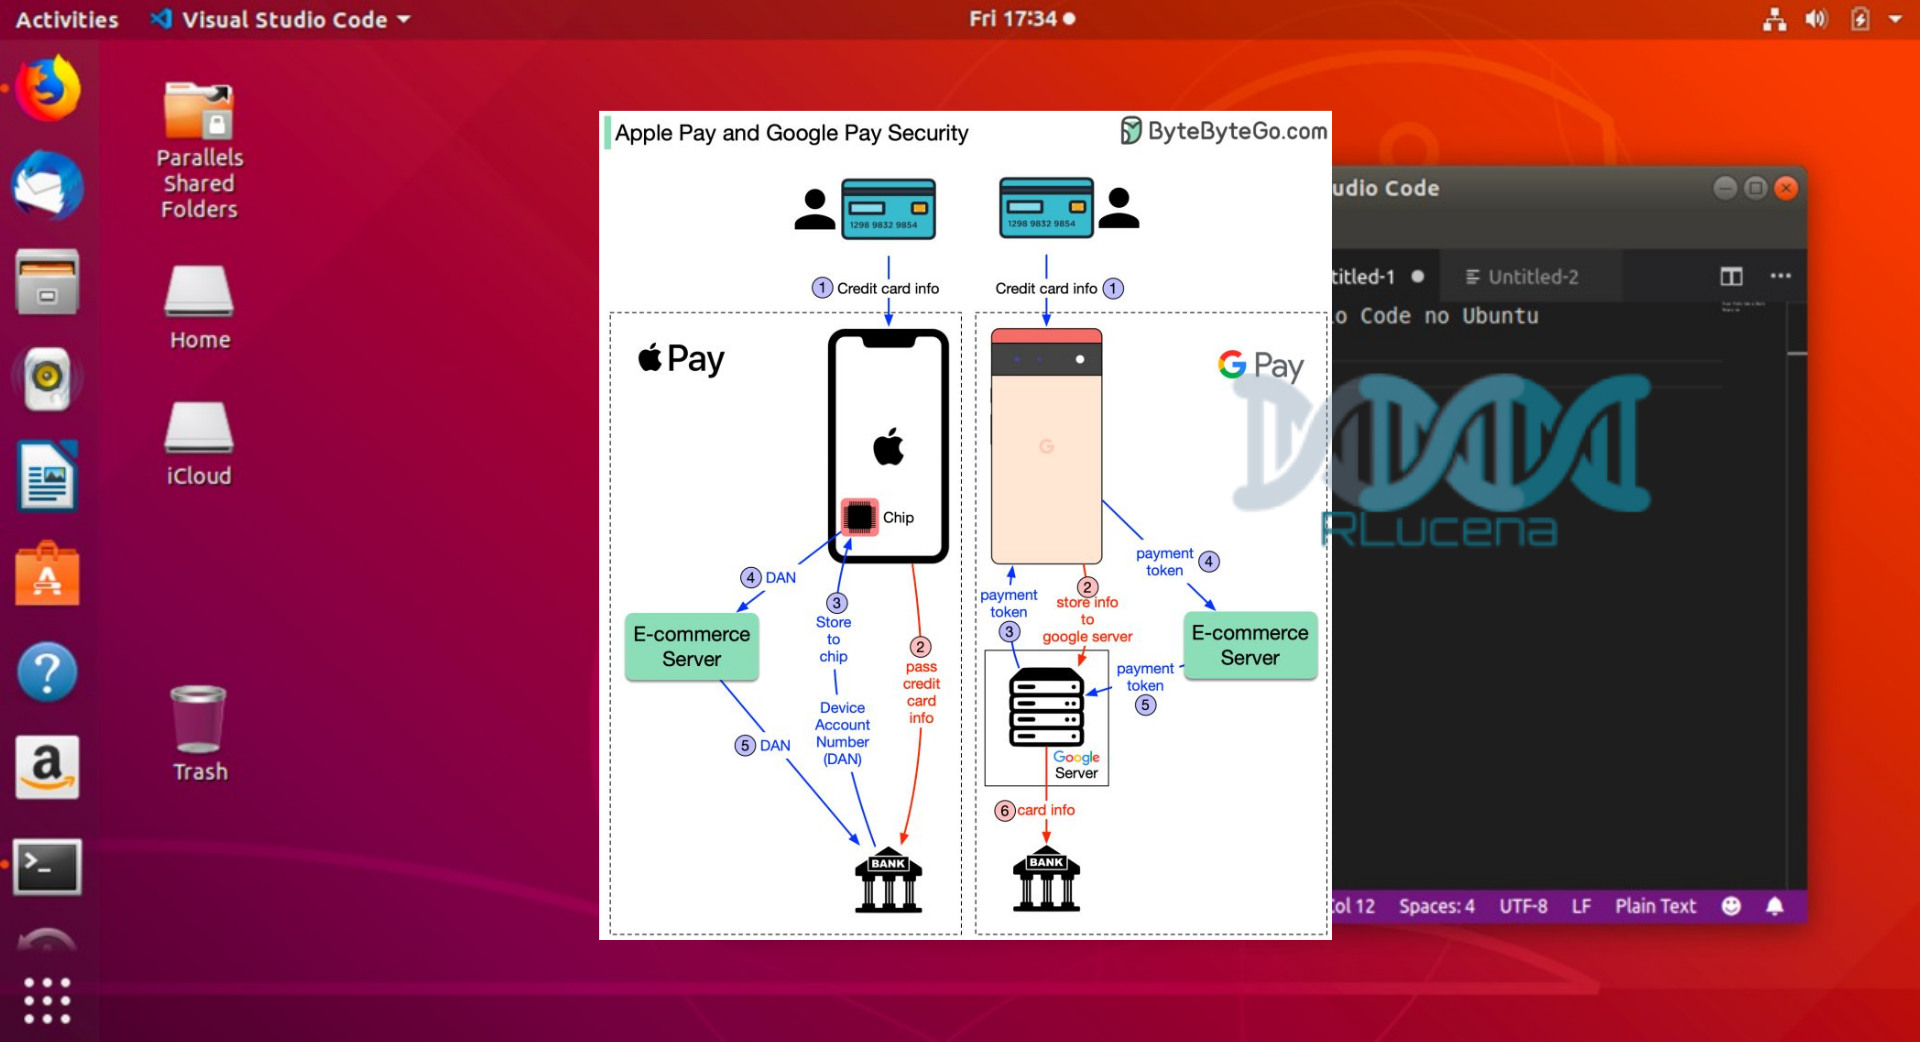Select the Trash desktop icon
The height and width of the screenshot is (1042, 1920).
(x=199, y=734)
